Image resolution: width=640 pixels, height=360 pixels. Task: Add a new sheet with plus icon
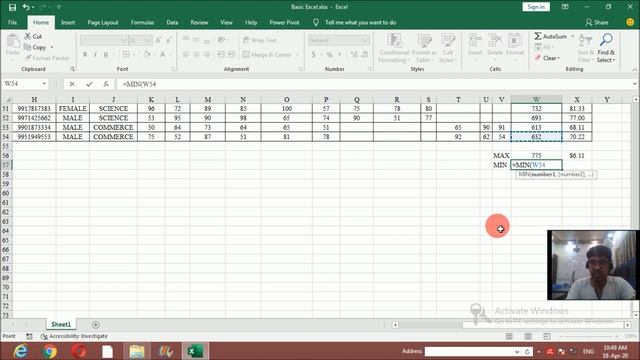96,324
